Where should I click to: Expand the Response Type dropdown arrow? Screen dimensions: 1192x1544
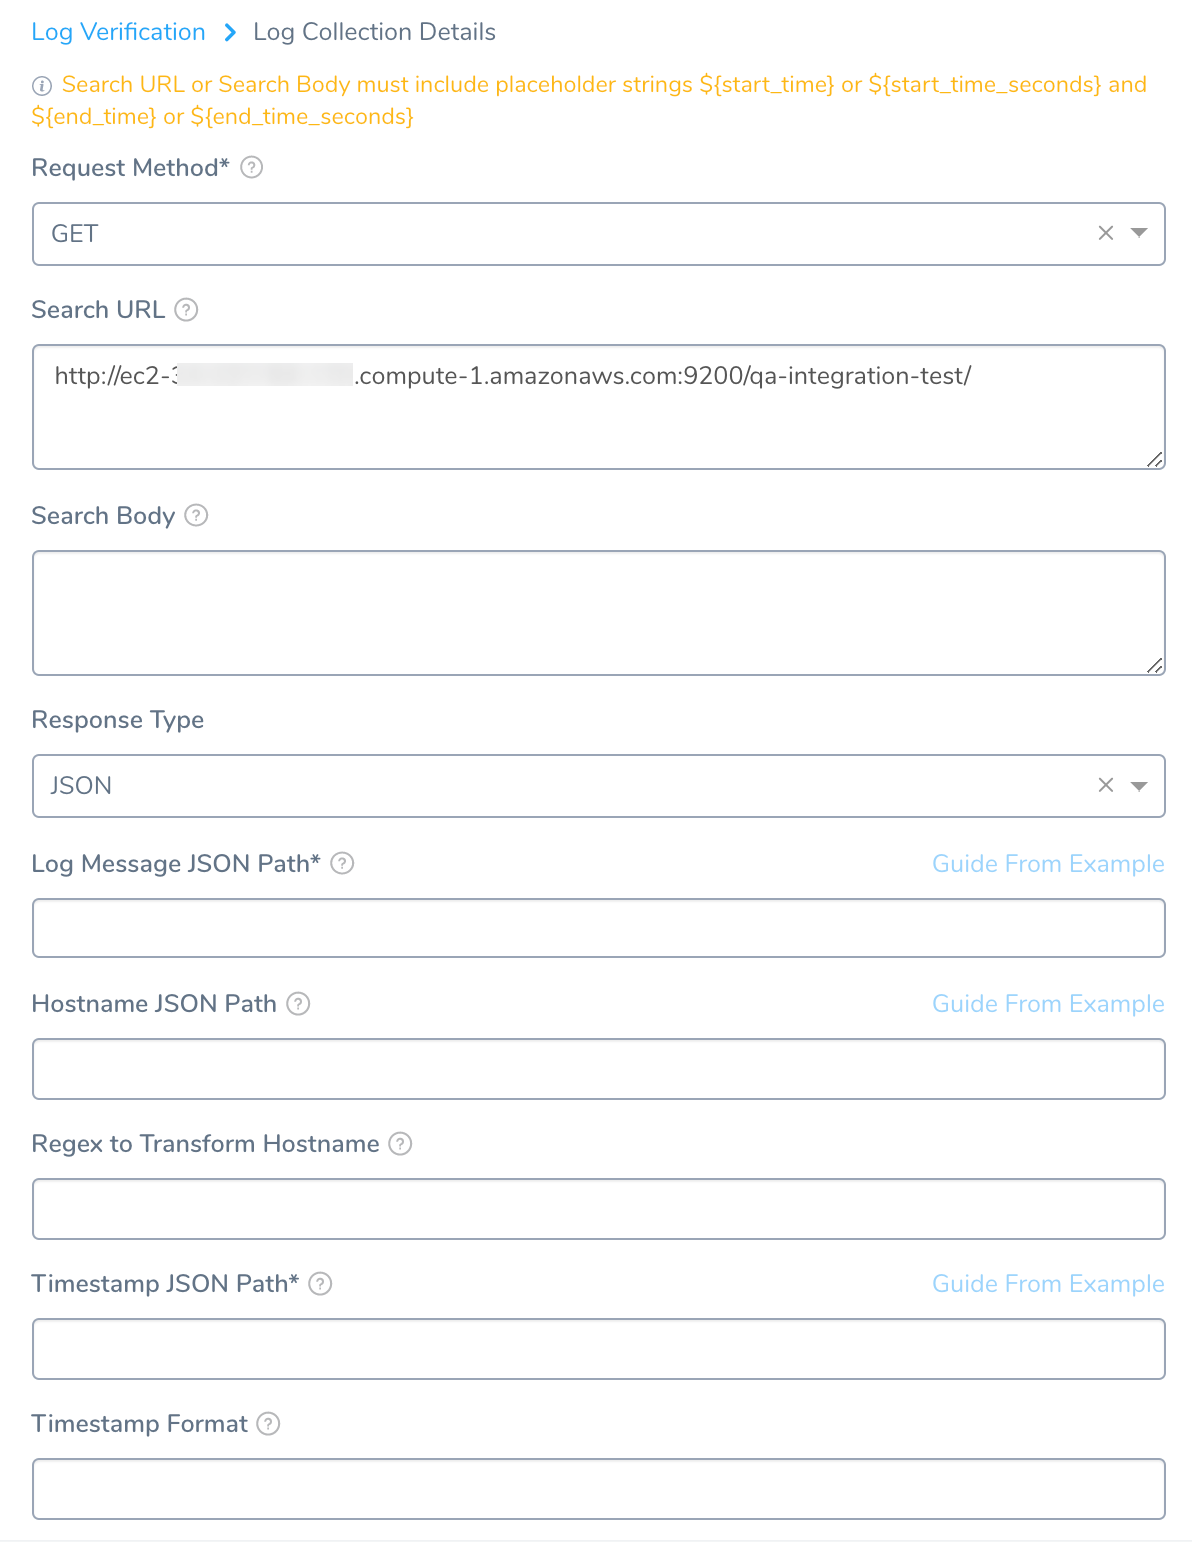[x=1139, y=785]
